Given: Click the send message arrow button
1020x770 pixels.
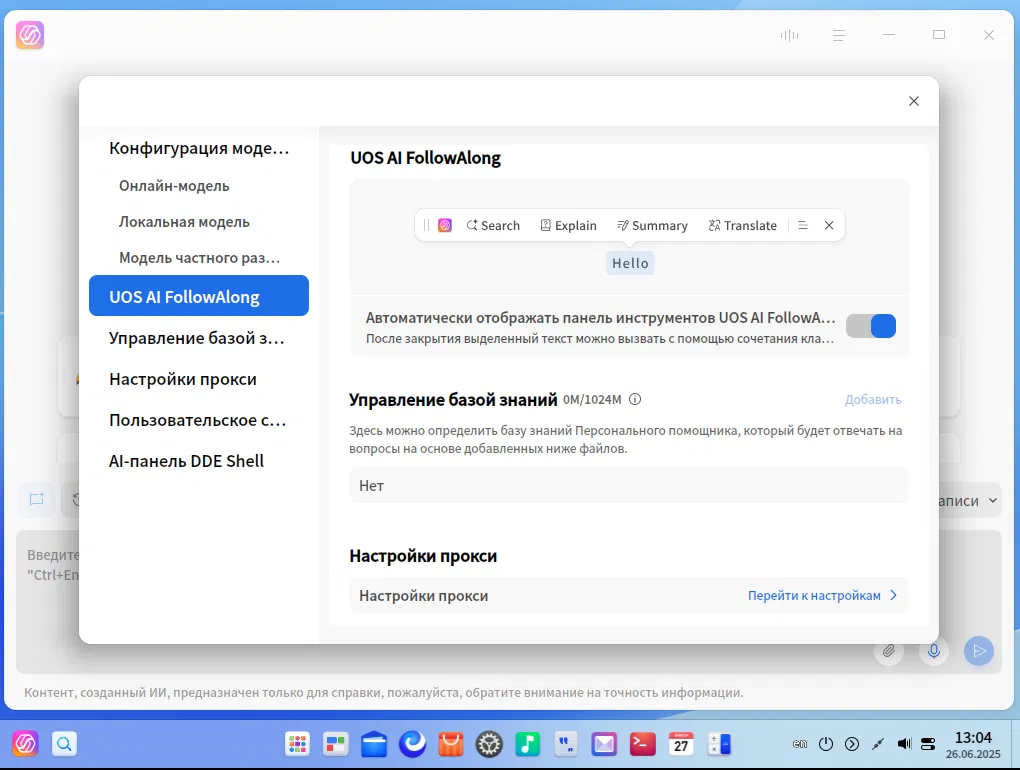Looking at the screenshot, I should (979, 650).
